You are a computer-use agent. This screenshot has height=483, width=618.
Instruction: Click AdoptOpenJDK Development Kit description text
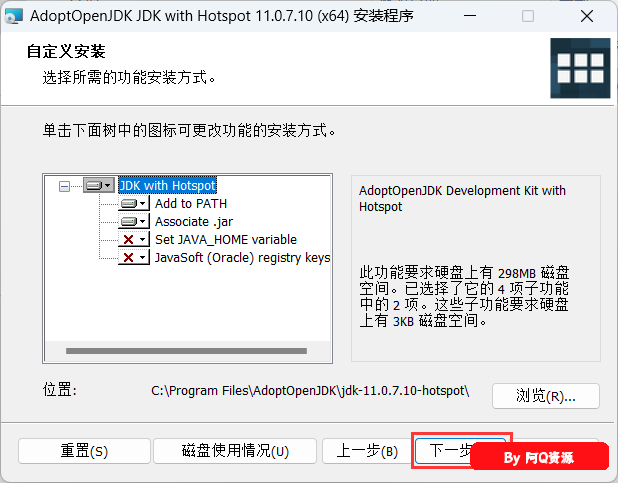click(462, 198)
